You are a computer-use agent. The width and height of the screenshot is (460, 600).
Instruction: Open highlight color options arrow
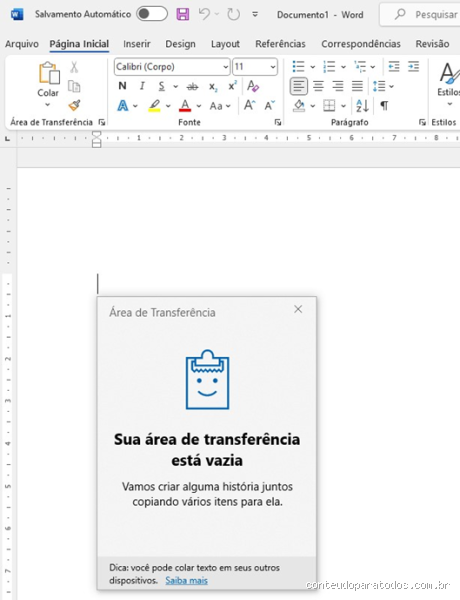click(168, 106)
